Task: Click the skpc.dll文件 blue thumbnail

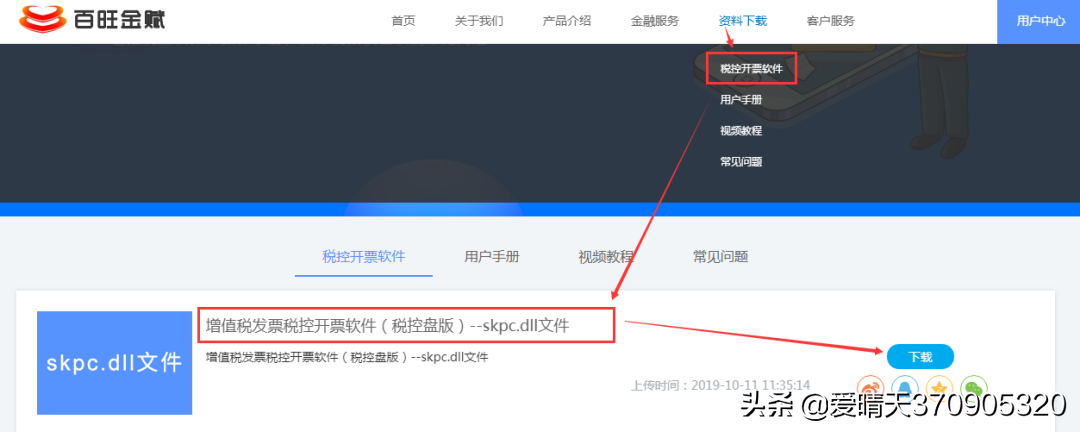Action: (x=114, y=362)
